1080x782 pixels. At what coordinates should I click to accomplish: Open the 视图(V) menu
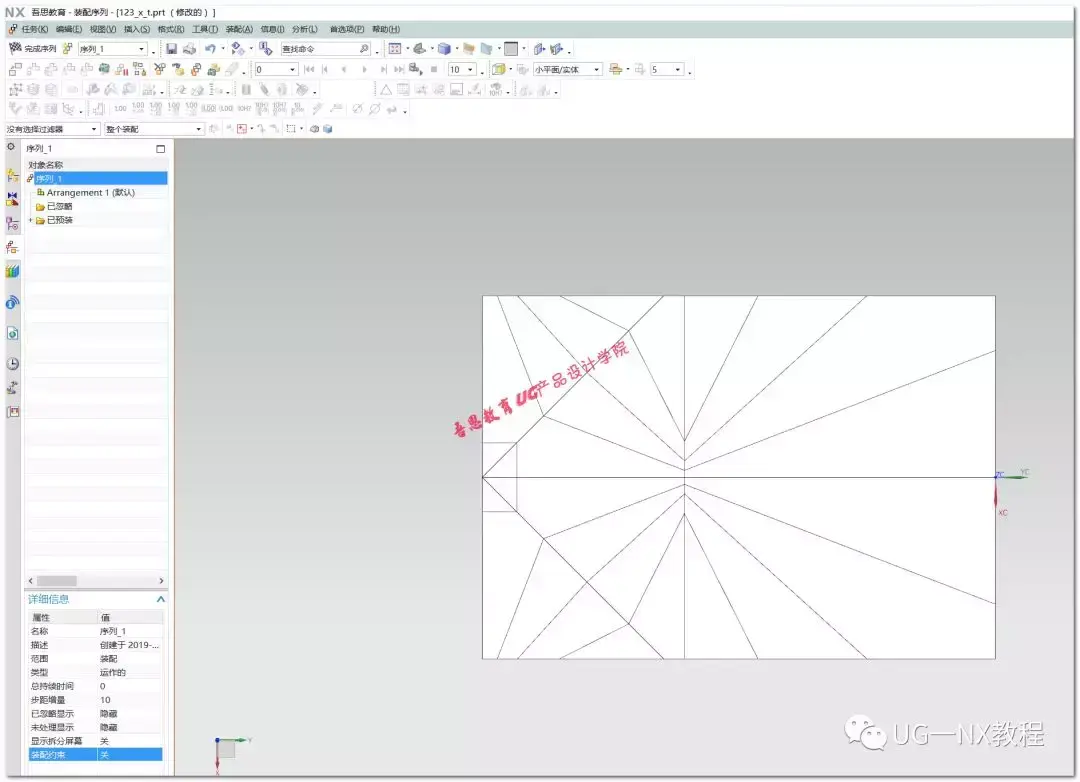click(x=103, y=29)
